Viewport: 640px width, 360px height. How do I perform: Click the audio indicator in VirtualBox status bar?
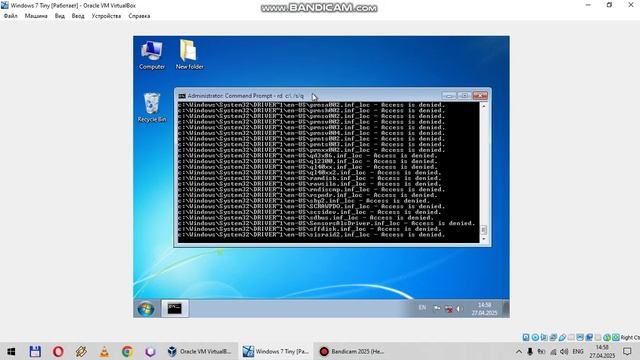point(544,337)
